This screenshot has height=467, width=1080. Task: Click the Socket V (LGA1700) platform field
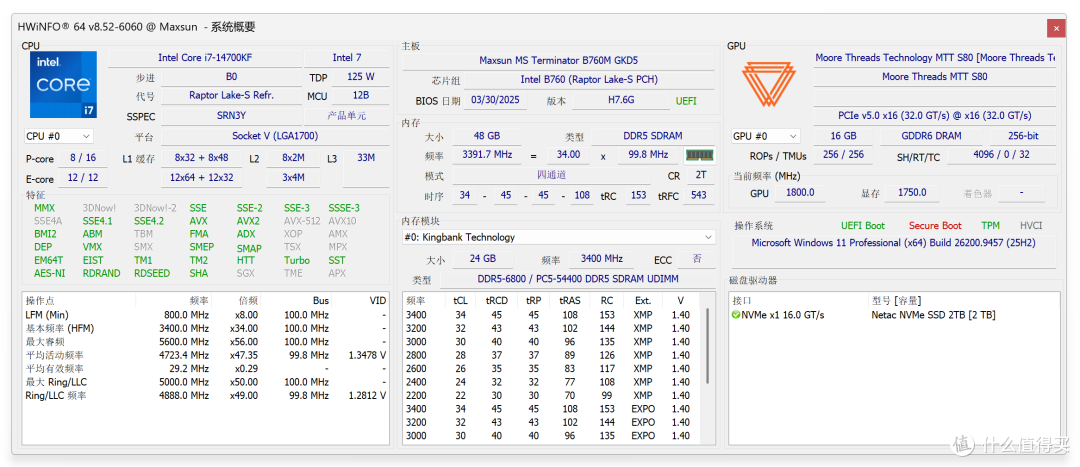click(x=275, y=136)
